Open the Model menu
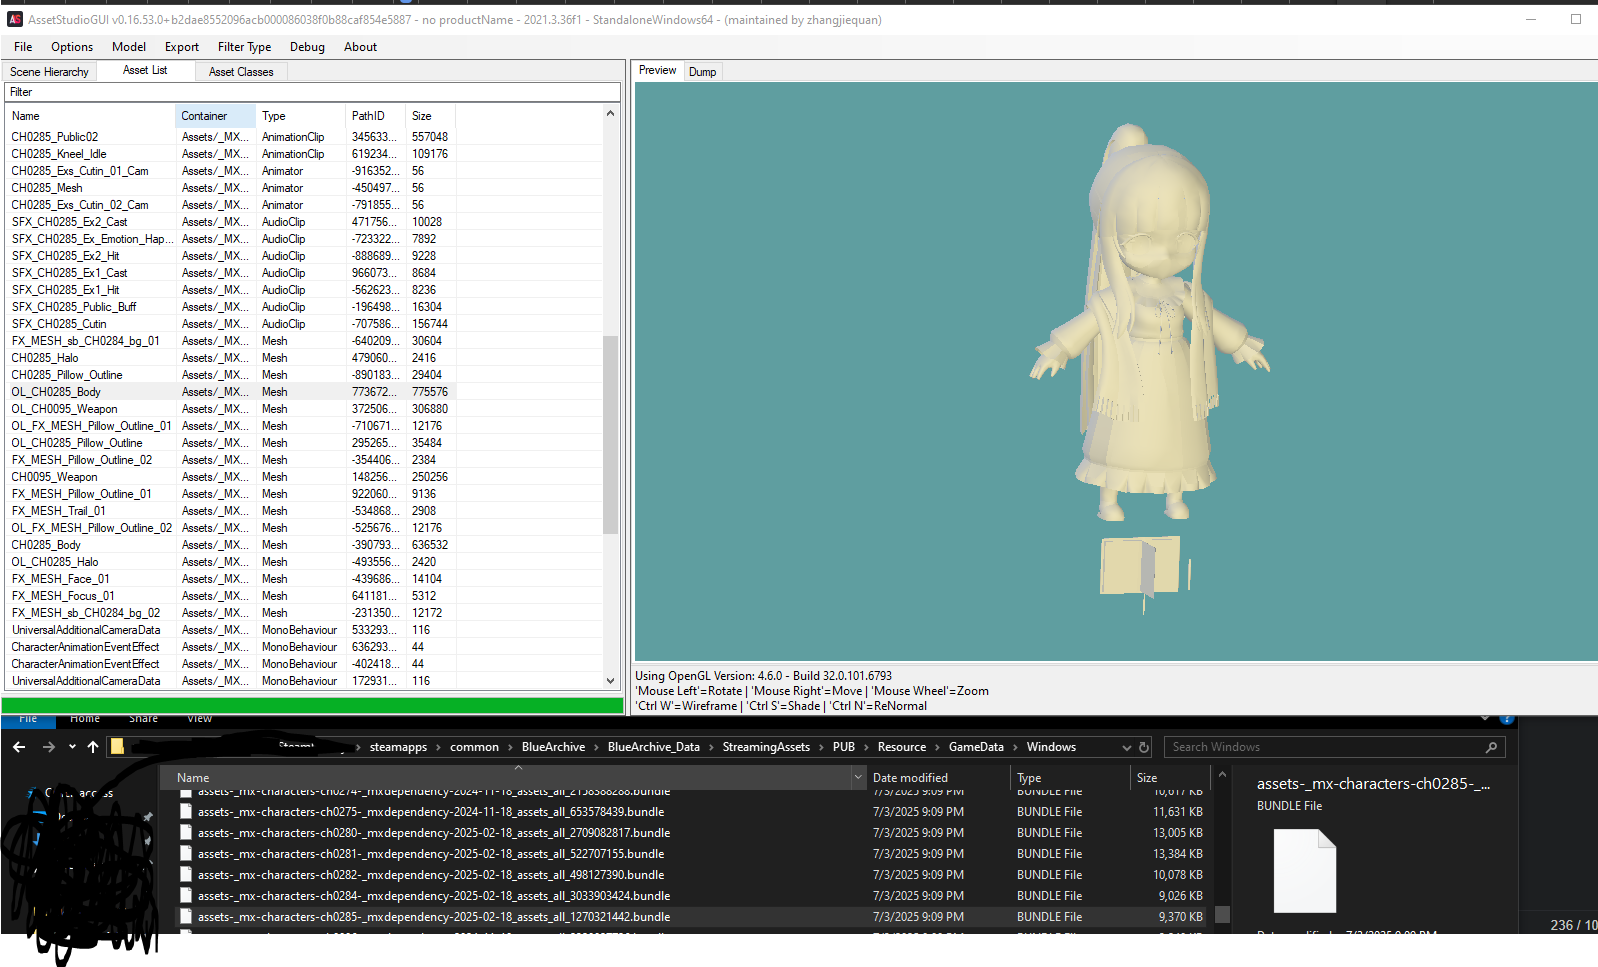This screenshot has height=967, width=1598. coord(129,47)
